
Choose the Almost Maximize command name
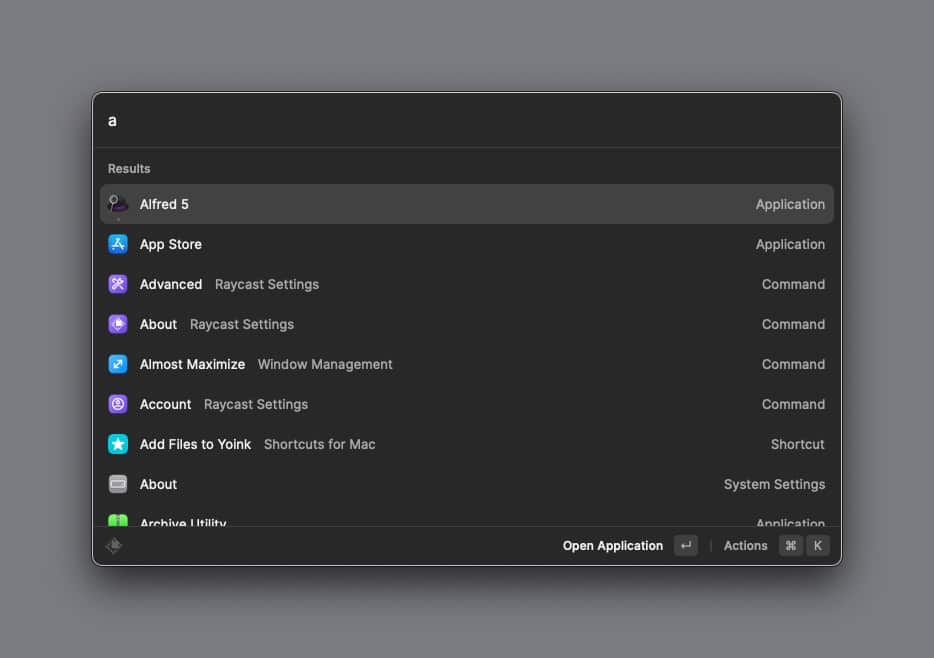pyautogui.click(x=192, y=364)
